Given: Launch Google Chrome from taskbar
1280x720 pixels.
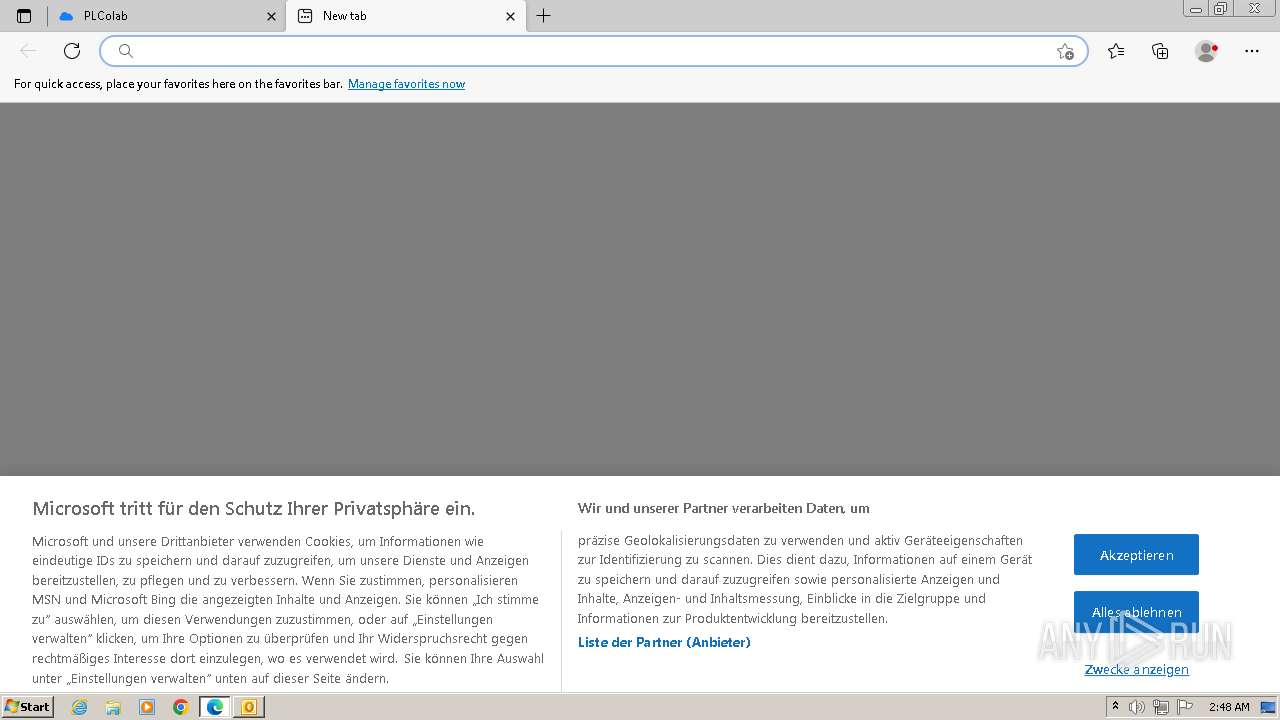Looking at the screenshot, I should coord(181,707).
